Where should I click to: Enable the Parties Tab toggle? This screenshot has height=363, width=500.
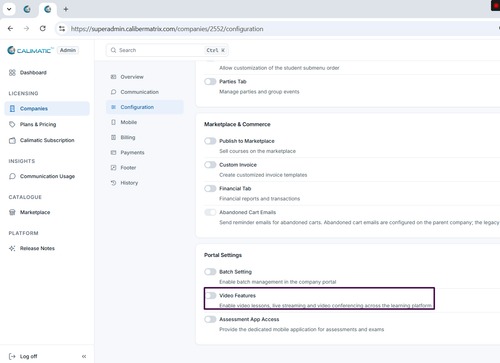(x=210, y=82)
